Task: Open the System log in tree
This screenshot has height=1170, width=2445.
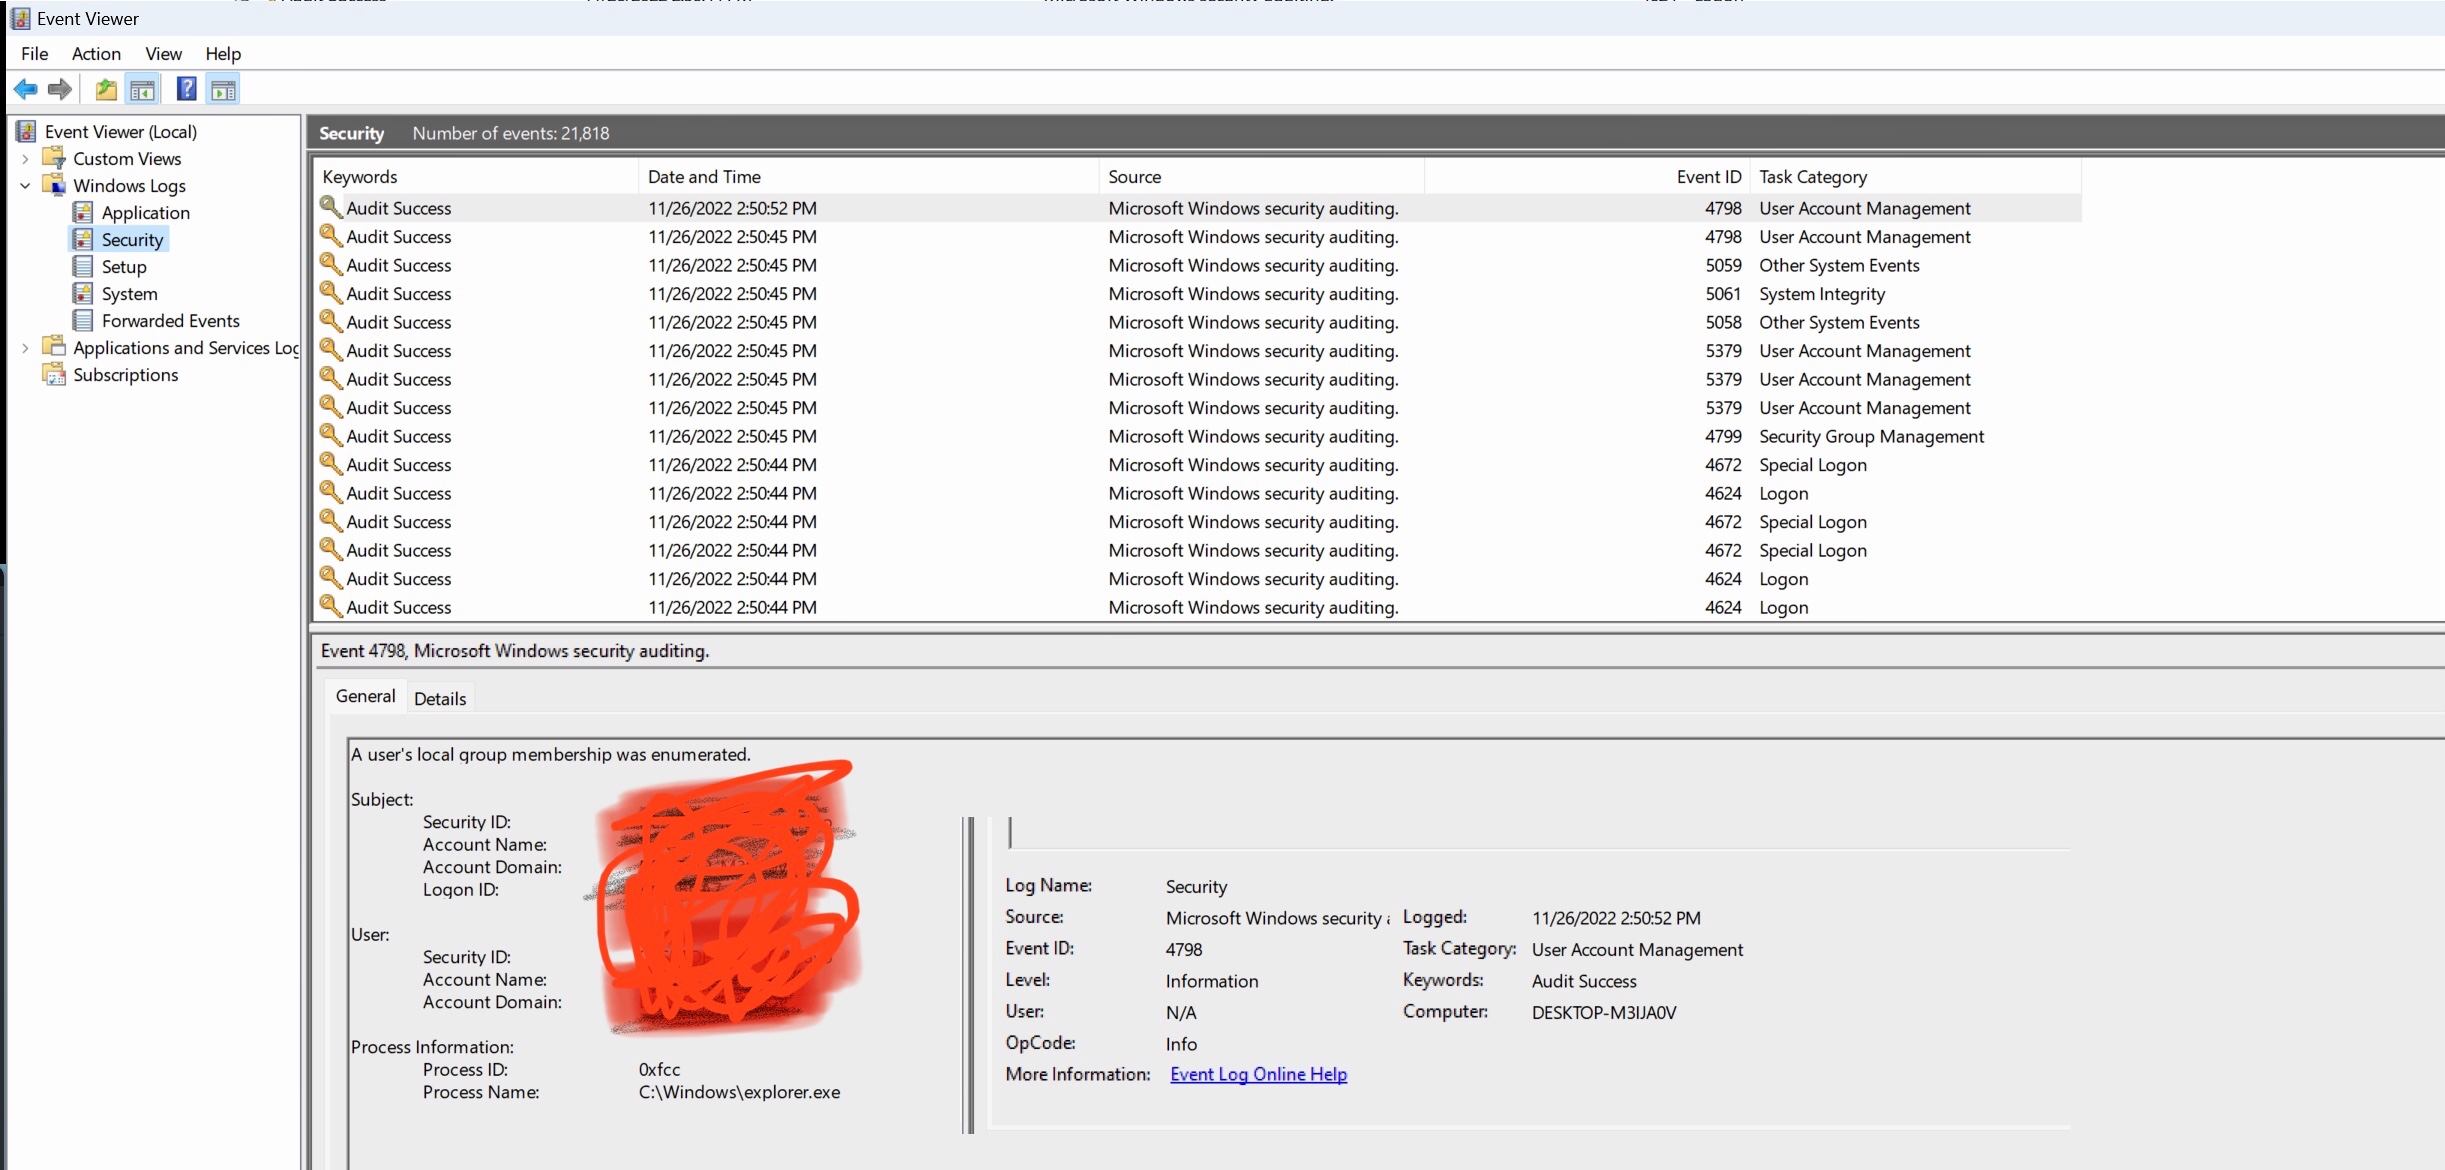Action: point(129,294)
